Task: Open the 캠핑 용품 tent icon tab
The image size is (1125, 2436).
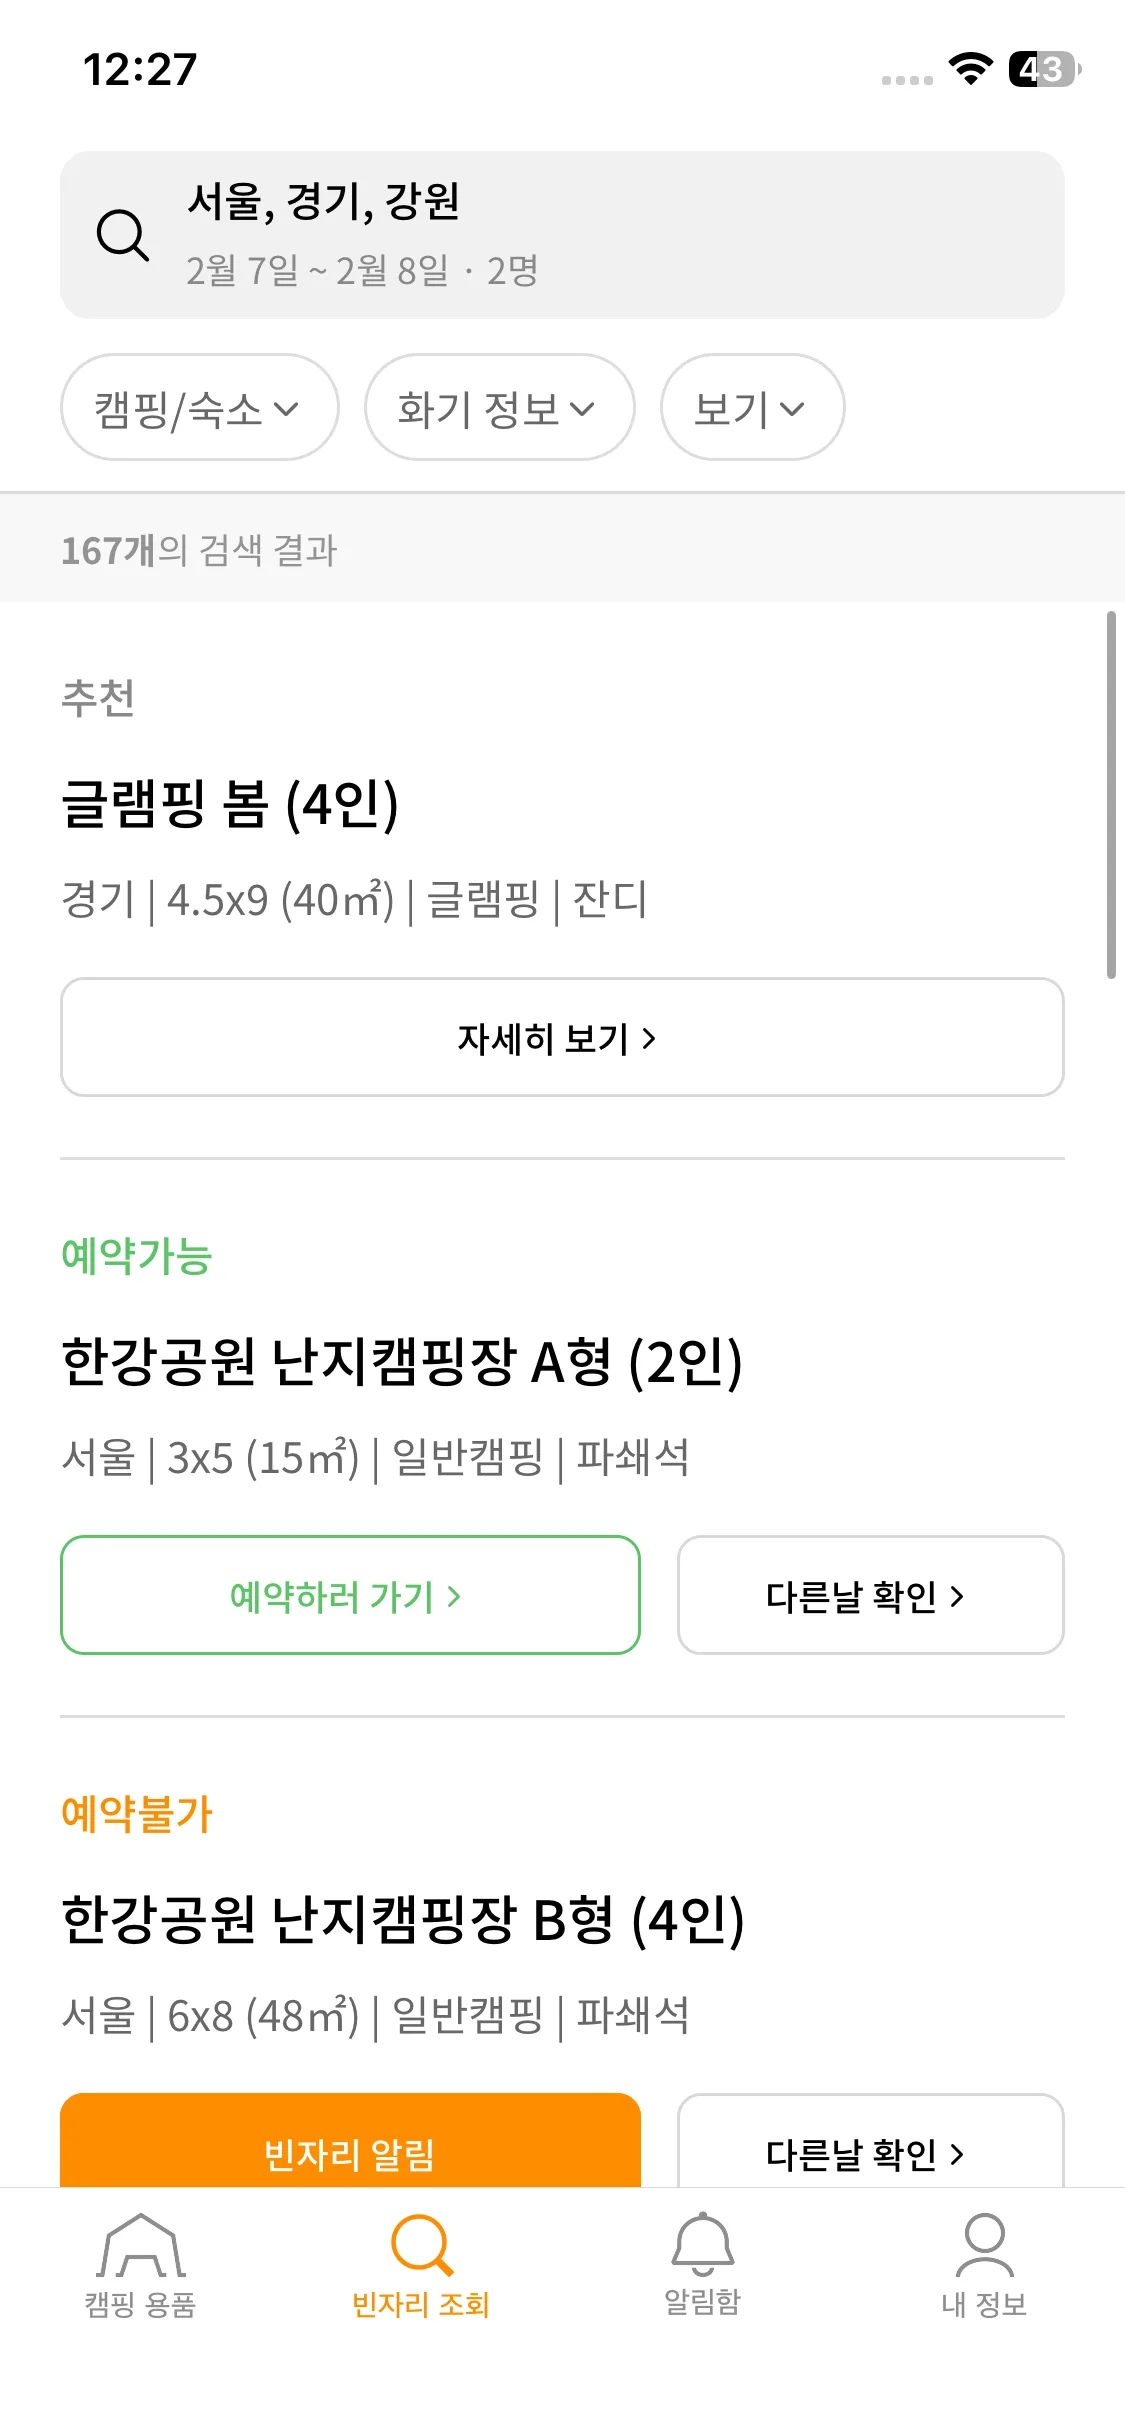Action: tap(141, 2246)
